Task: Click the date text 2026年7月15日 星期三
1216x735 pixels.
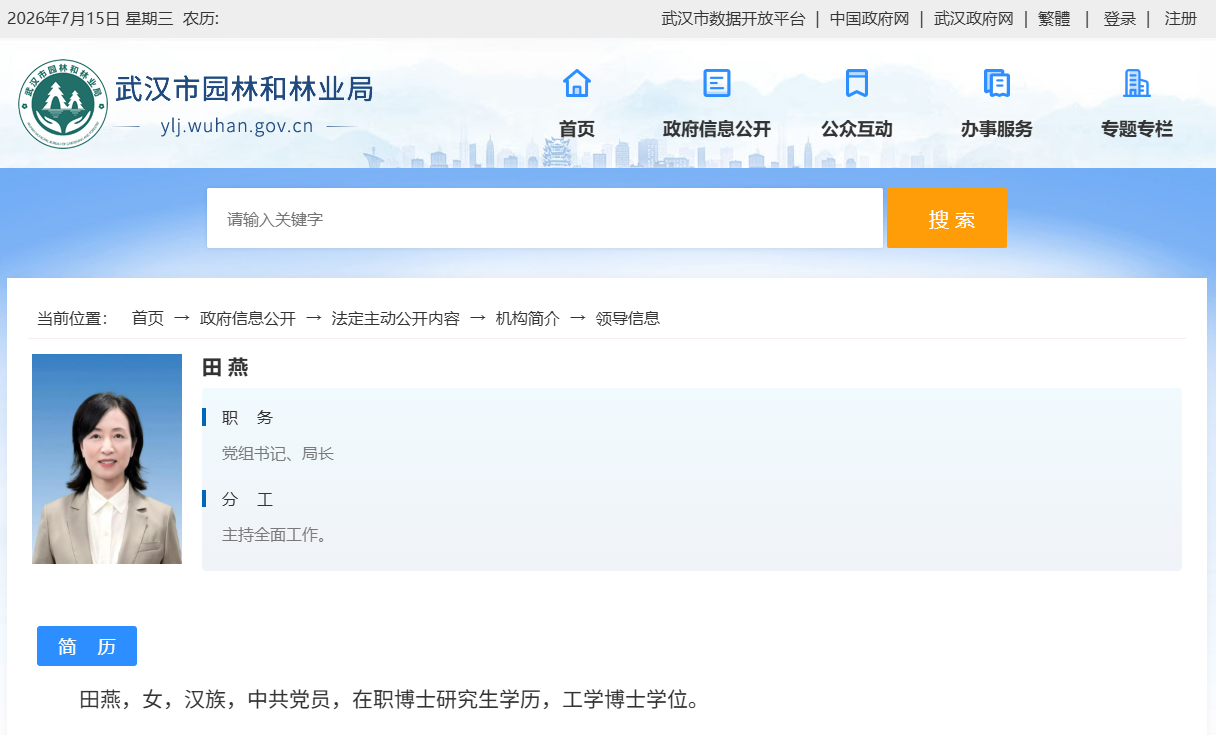Action: pyautogui.click(x=90, y=19)
